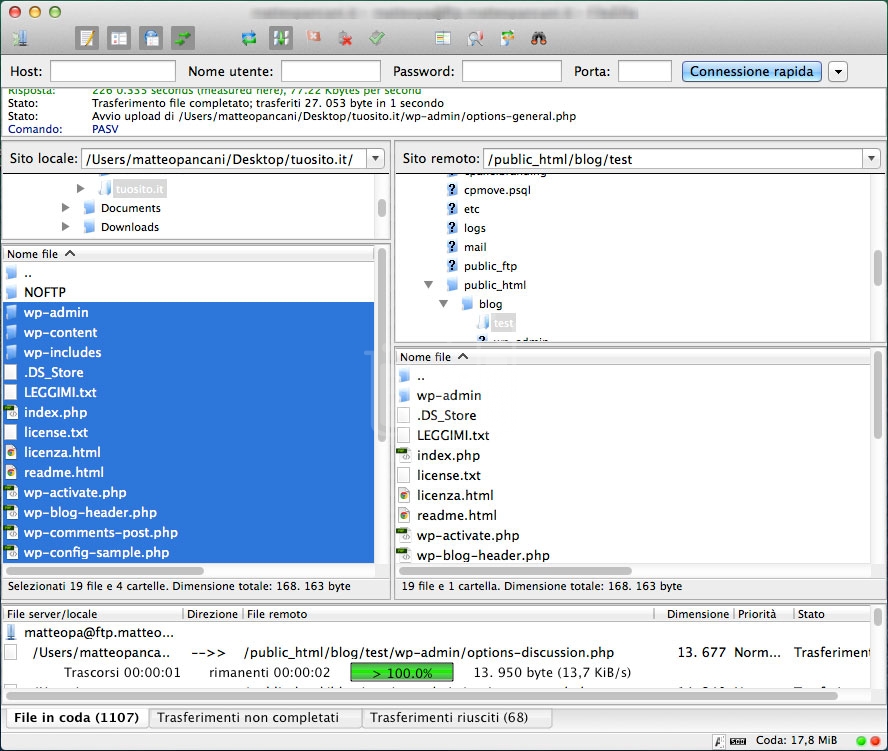
Task: Open the Sito remoto path dropdown
Action: tap(871, 159)
